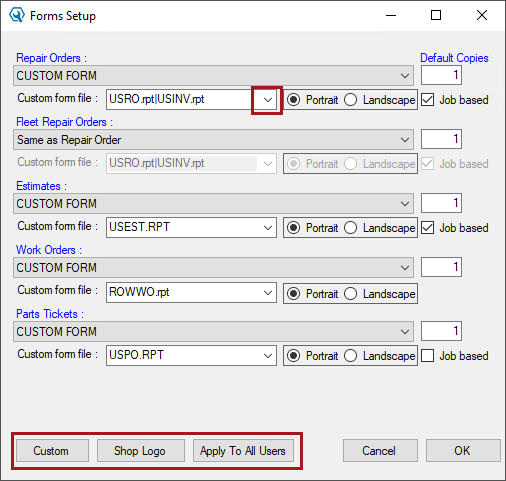Click the Shop Logo button

[141, 451]
